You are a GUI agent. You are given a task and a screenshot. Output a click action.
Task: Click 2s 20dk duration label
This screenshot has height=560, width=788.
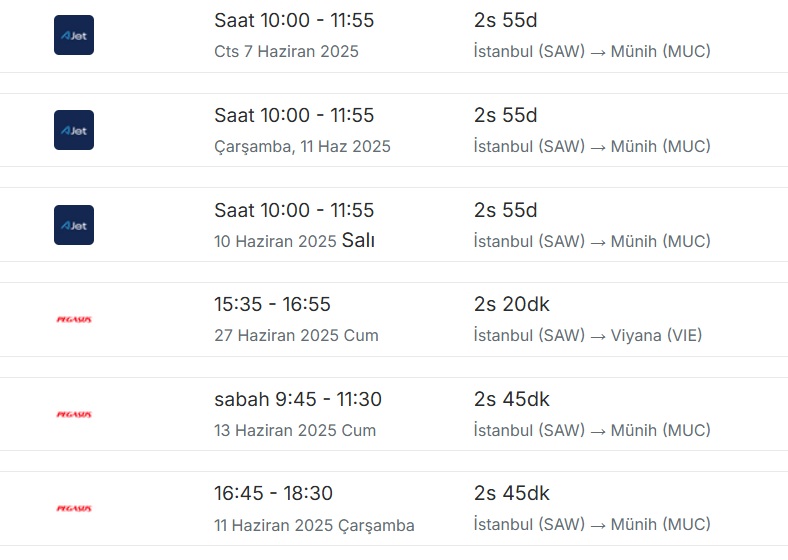pos(512,305)
